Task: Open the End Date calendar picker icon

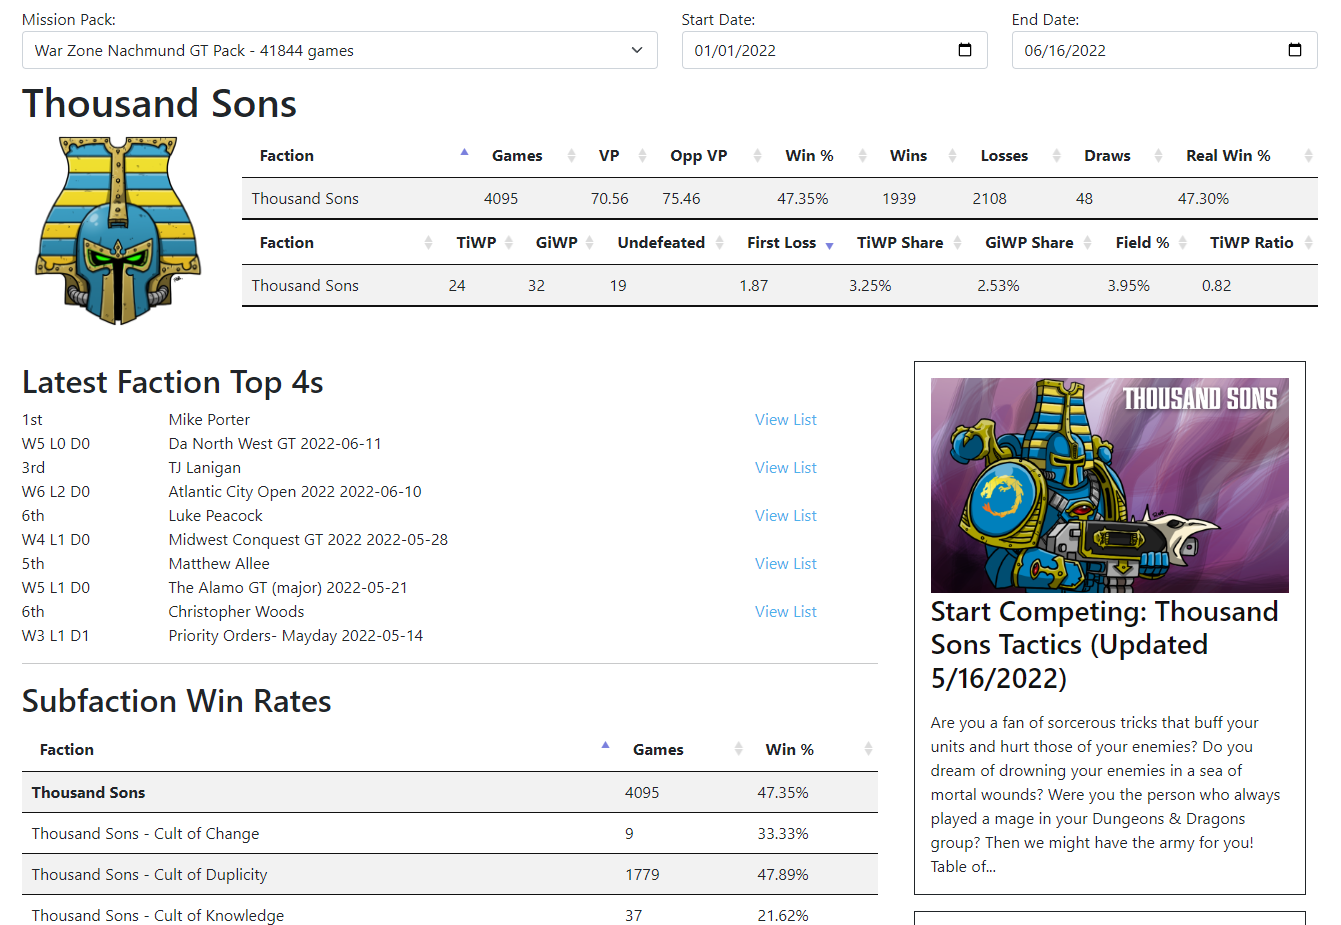Action: (1294, 50)
